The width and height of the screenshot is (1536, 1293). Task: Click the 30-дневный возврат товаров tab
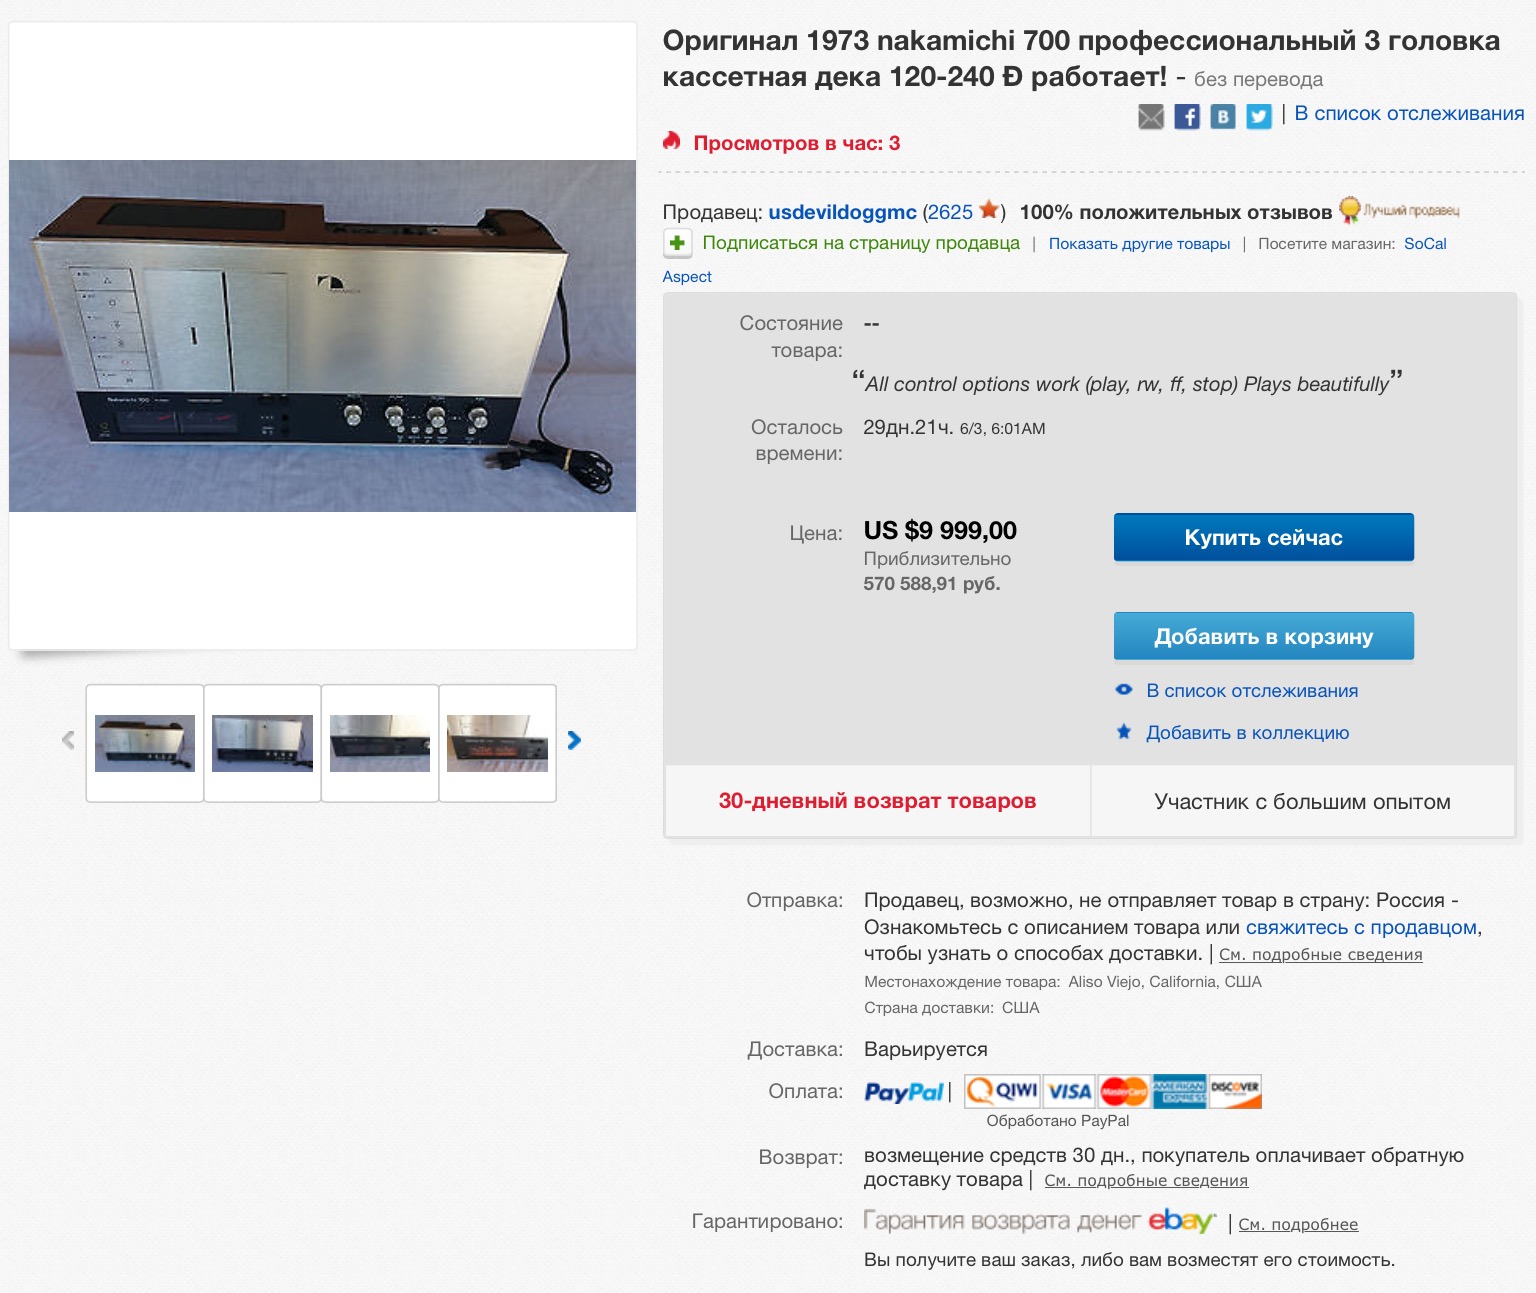[877, 801]
